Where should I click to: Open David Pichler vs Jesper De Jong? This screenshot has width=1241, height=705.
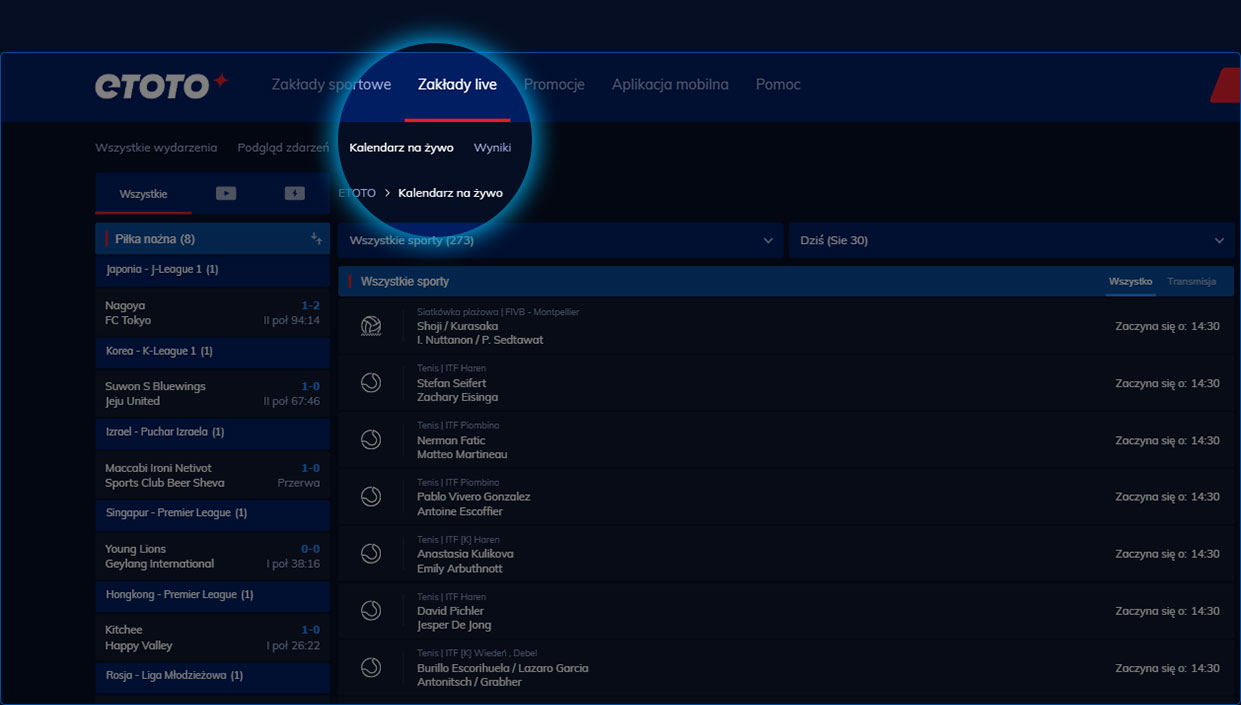(x=786, y=611)
